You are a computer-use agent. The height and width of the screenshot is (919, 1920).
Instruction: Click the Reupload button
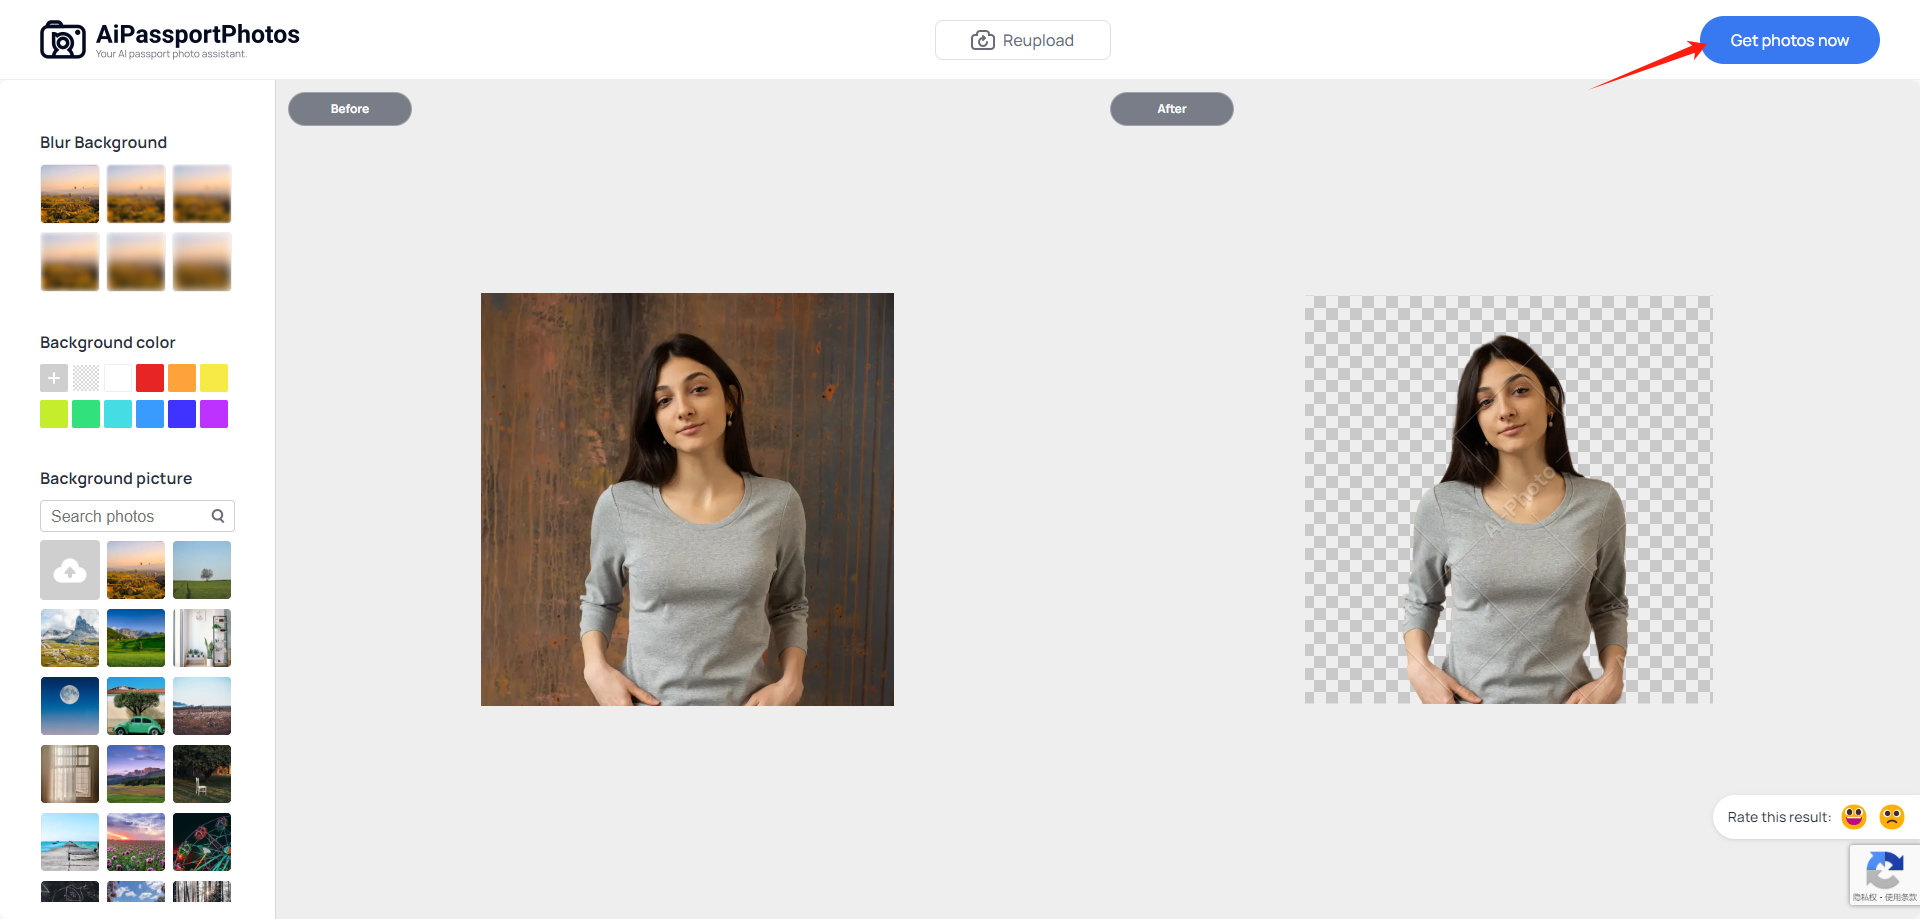click(1022, 40)
